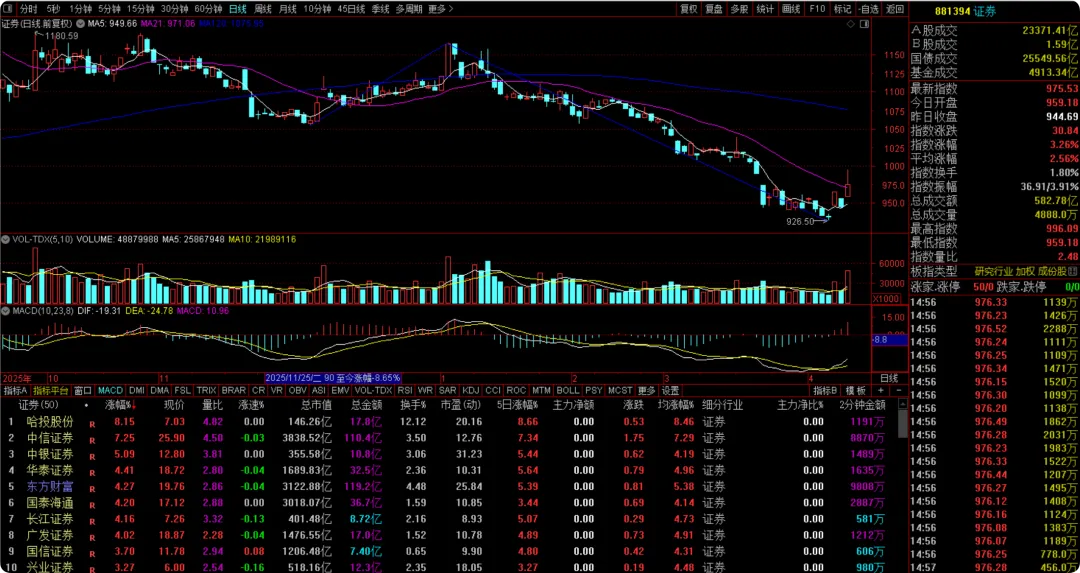Screen dimensions: 1080x573
Task: Select the DMI indicator
Action: [x=137, y=390]
